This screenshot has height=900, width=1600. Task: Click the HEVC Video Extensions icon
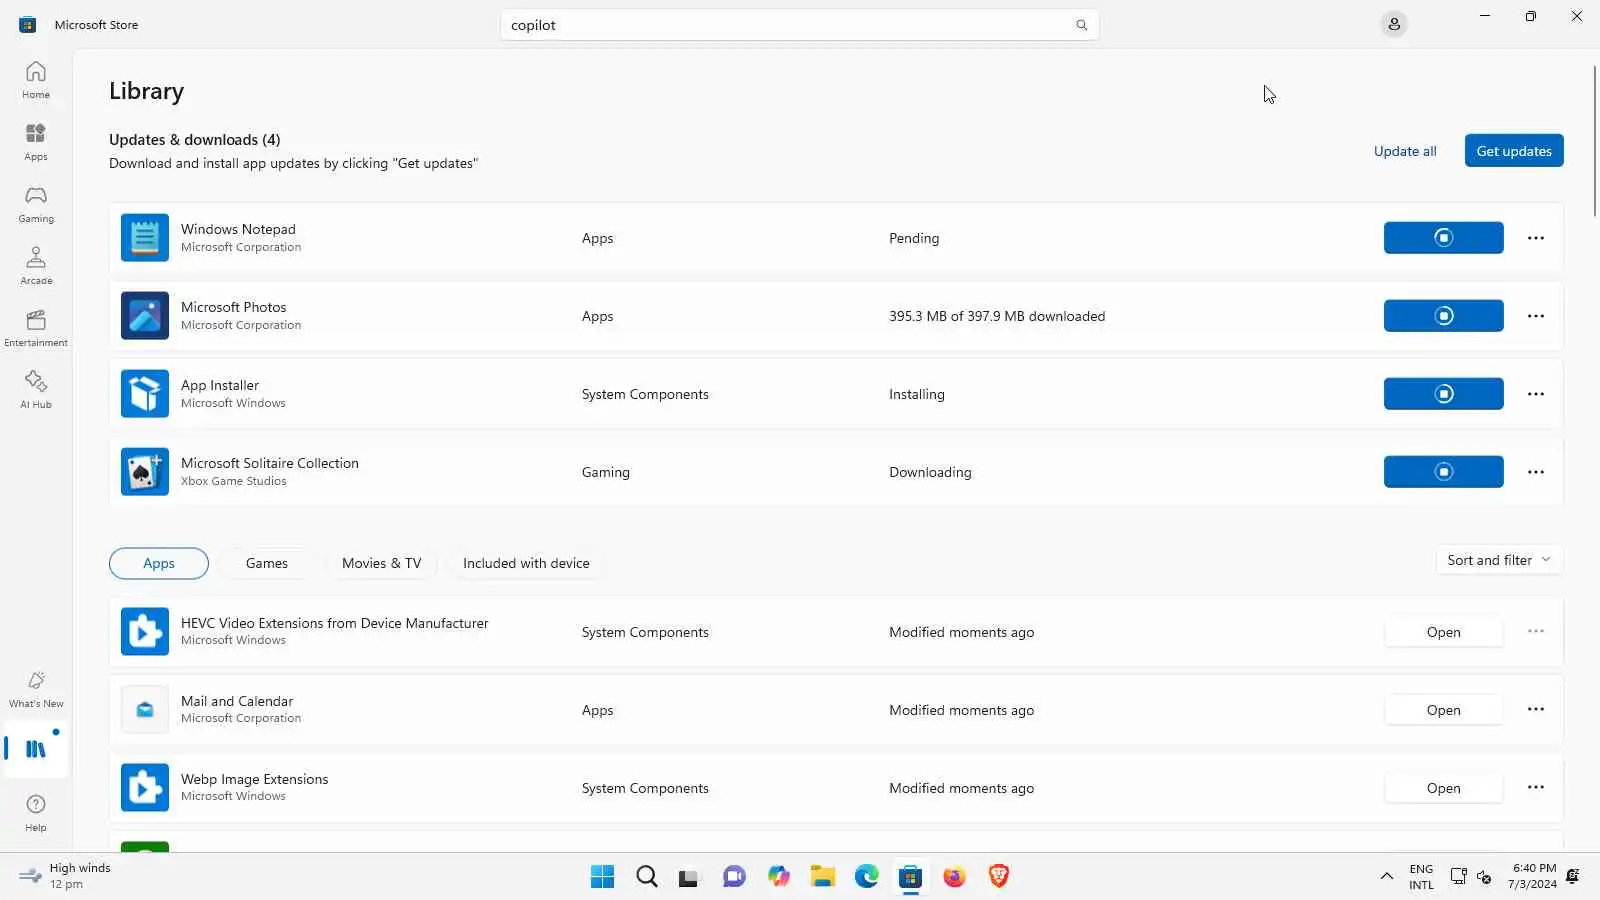coord(145,632)
